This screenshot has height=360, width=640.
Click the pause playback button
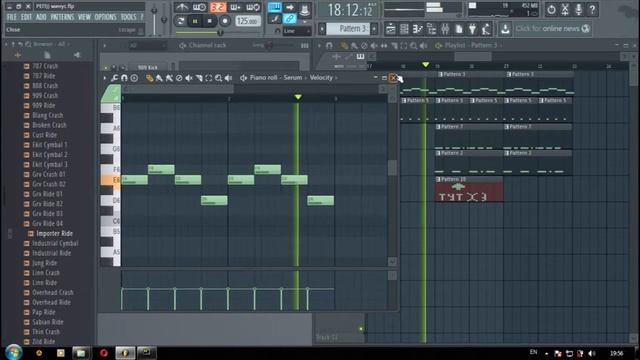pyautogui.click(x=195, y=21)
